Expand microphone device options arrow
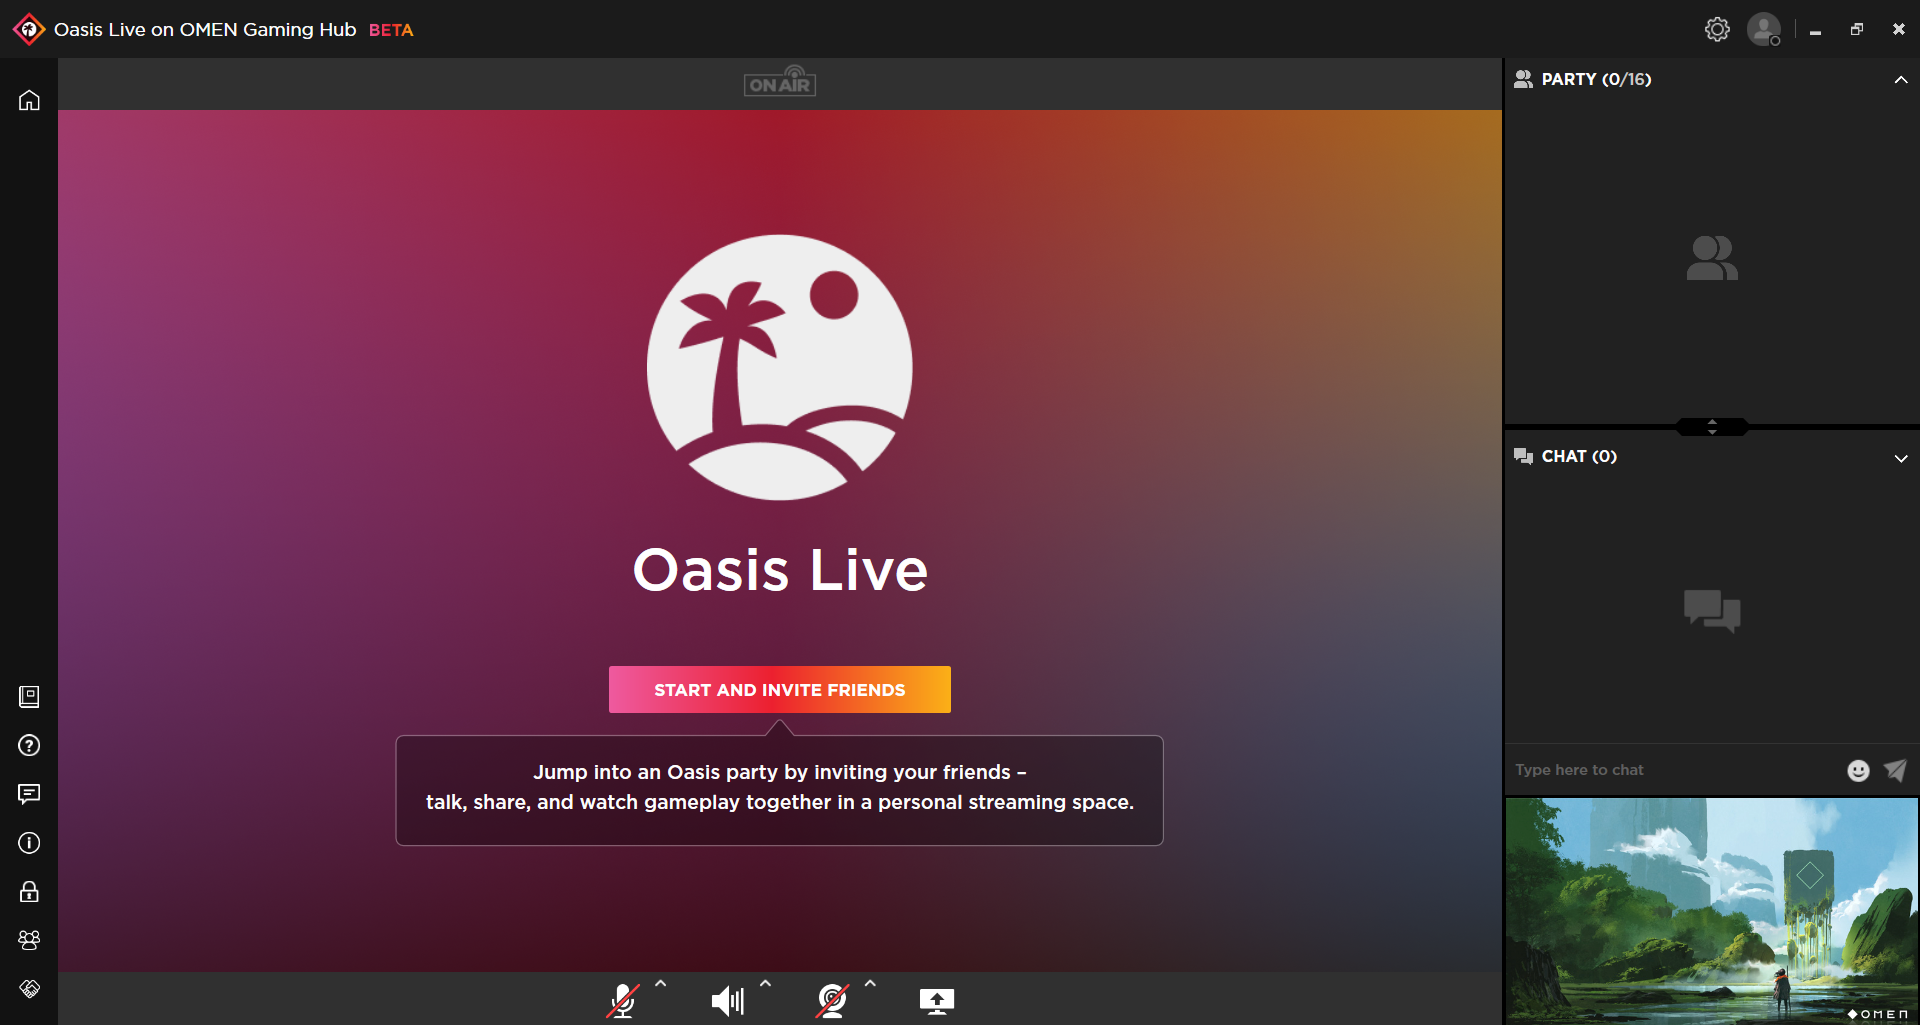 660,984
